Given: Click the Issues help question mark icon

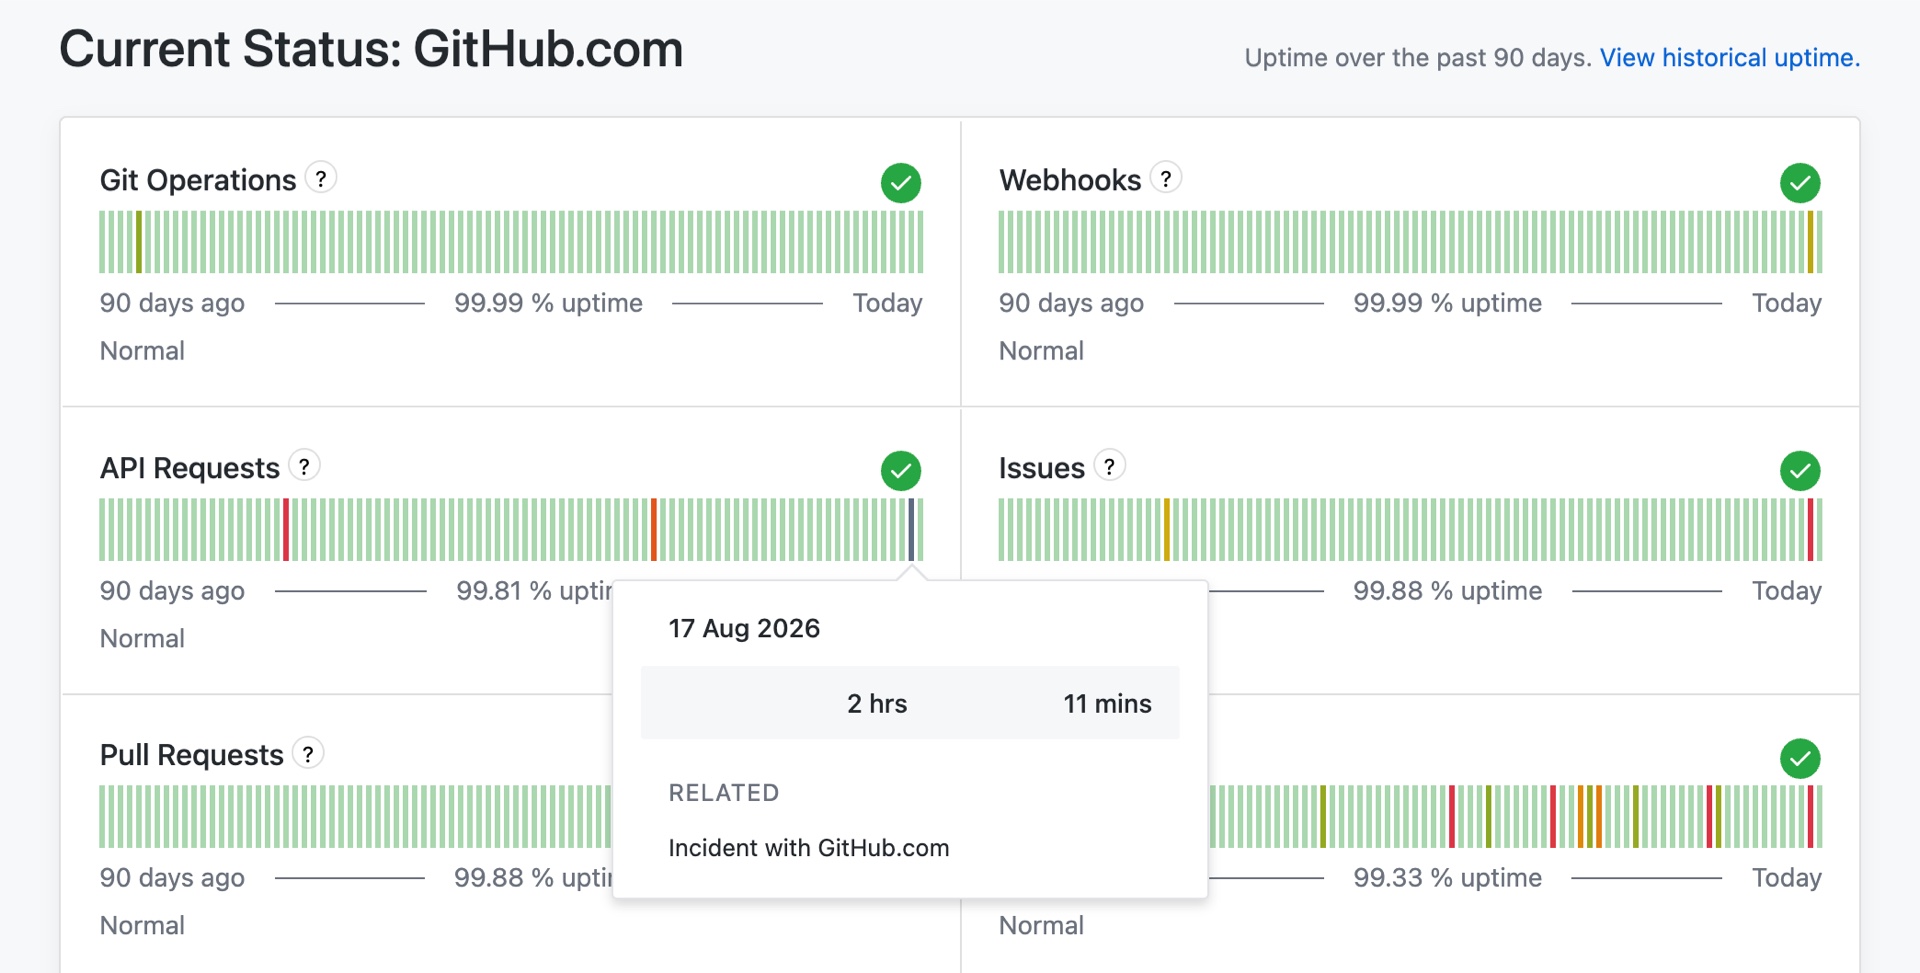Looking at the screenshot, I should pos(1109,466).
